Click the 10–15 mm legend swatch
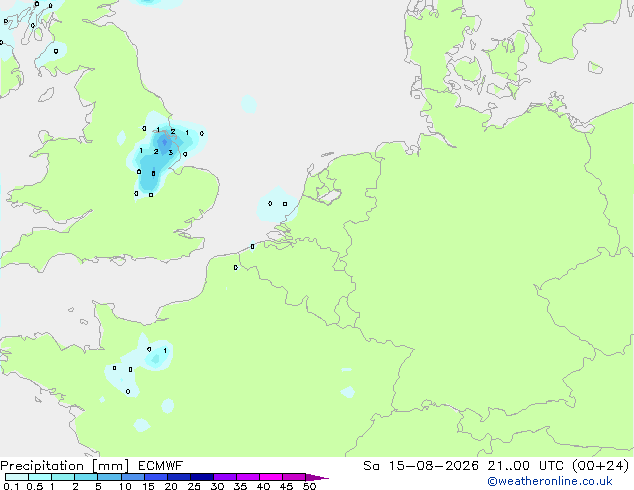 [132, 477]
